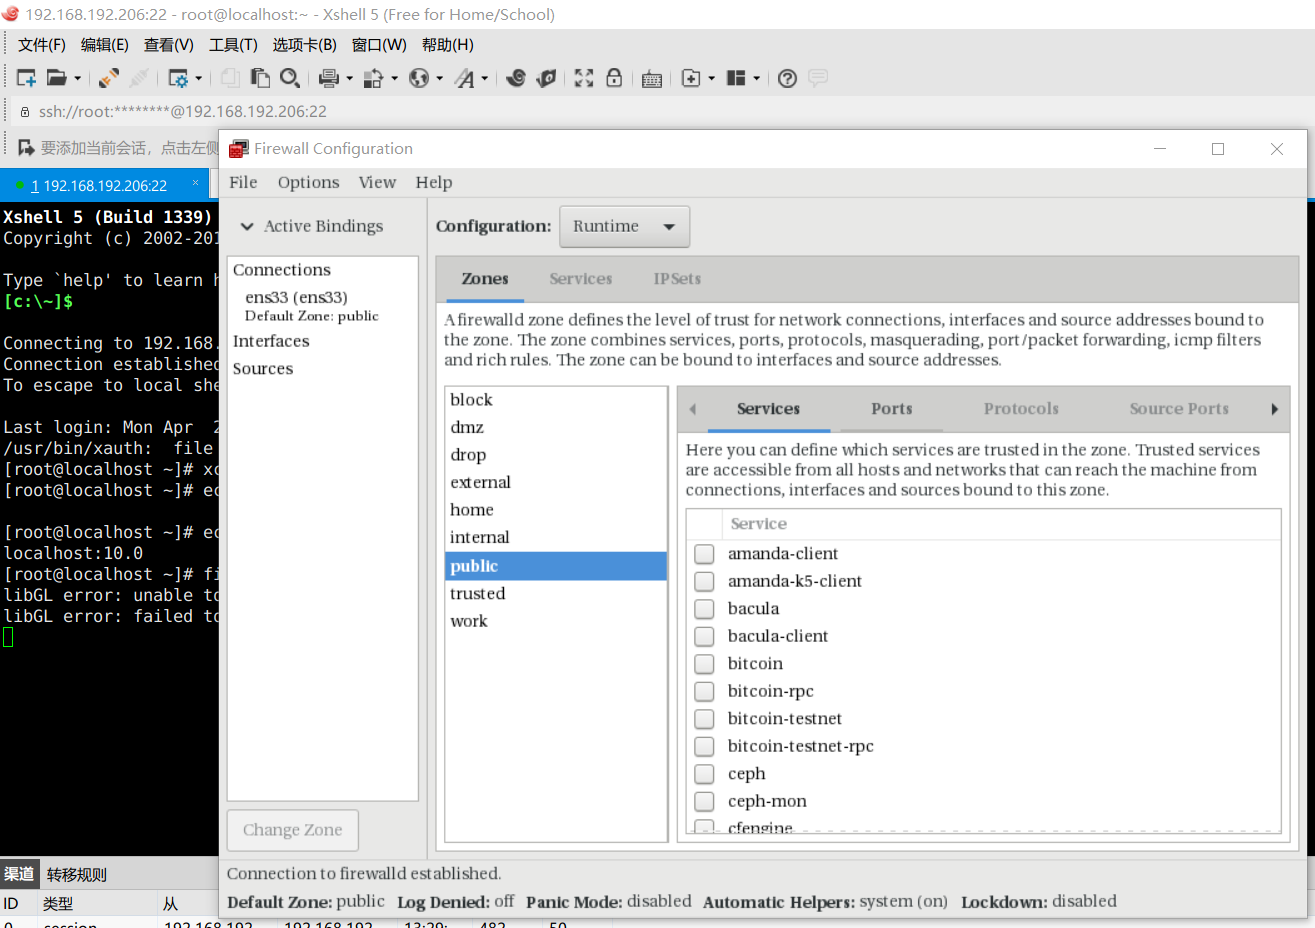Viewport: 1315px width, 928px height.
Task: Click the Font 'A' icon
Action: tap(465, 78)
